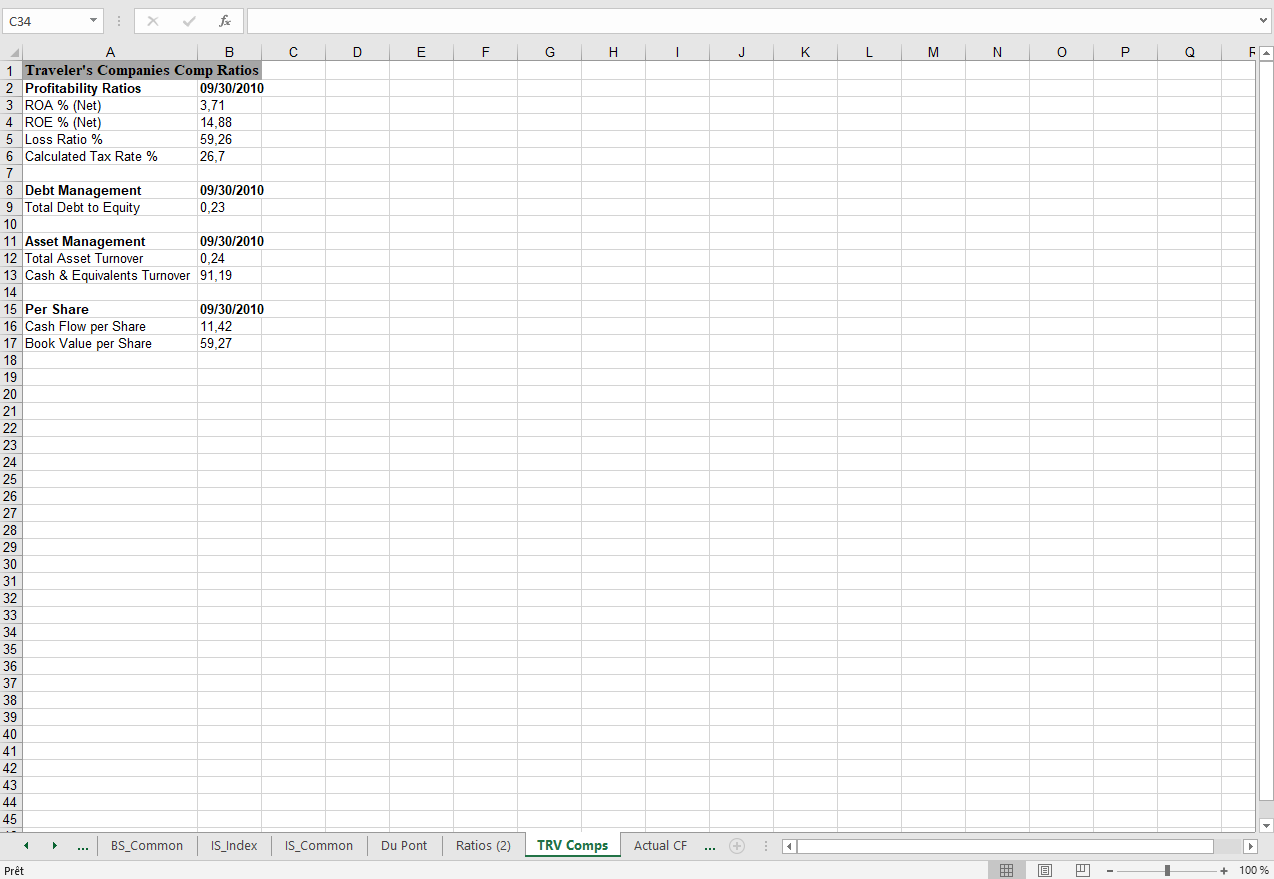Viewport: 1274px width, 879px height.
Task: Switch to Page Break Preview icon
Action: 1083,871
